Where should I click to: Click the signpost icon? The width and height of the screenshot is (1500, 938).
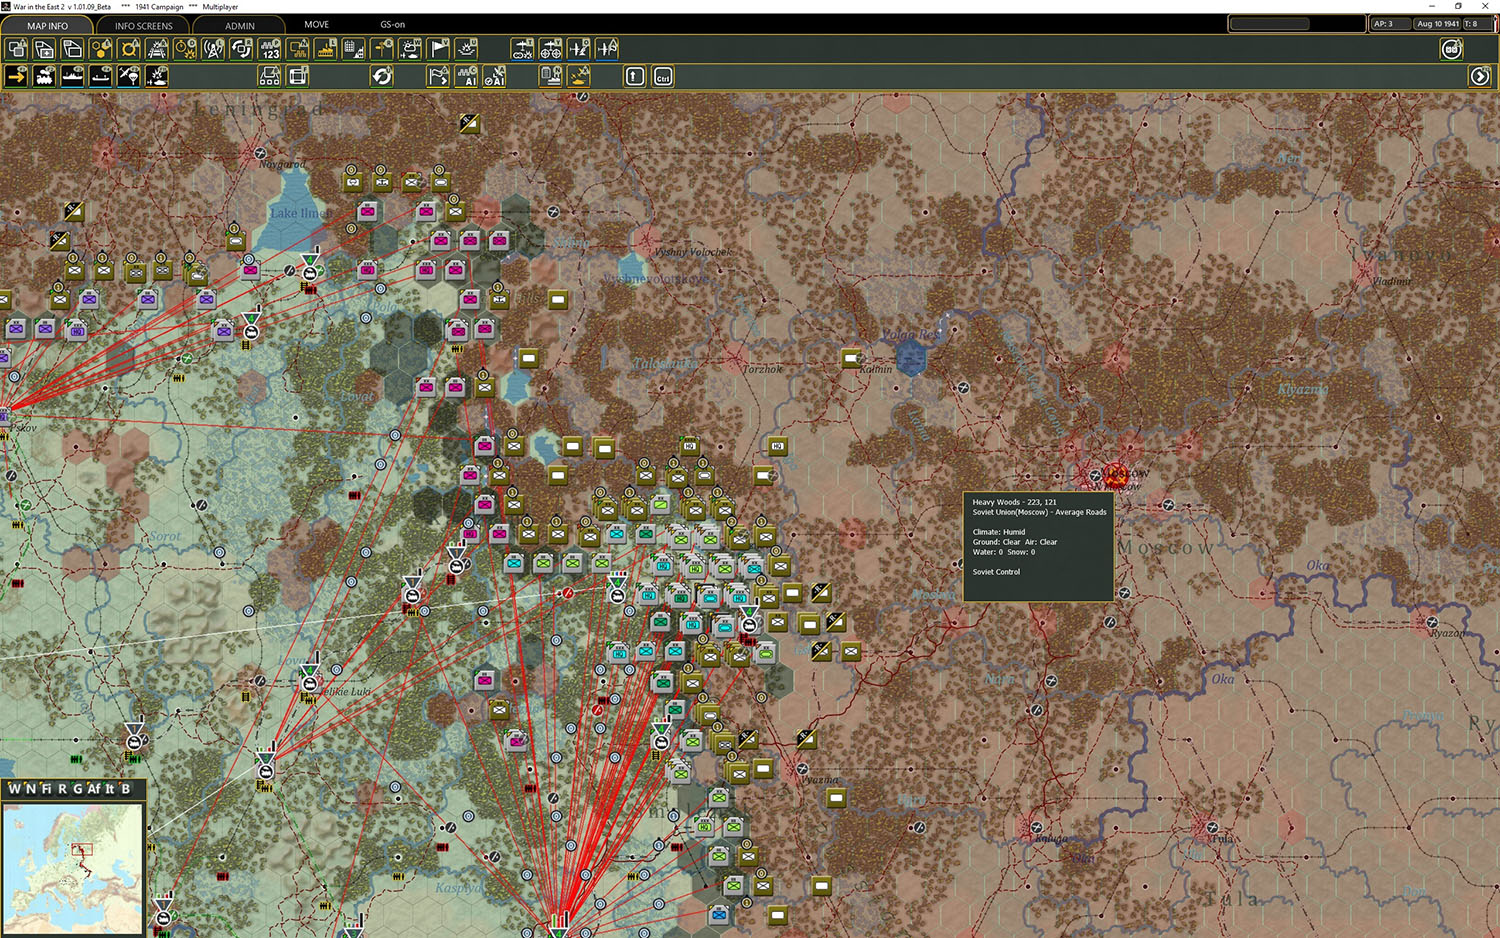point(382,48)
